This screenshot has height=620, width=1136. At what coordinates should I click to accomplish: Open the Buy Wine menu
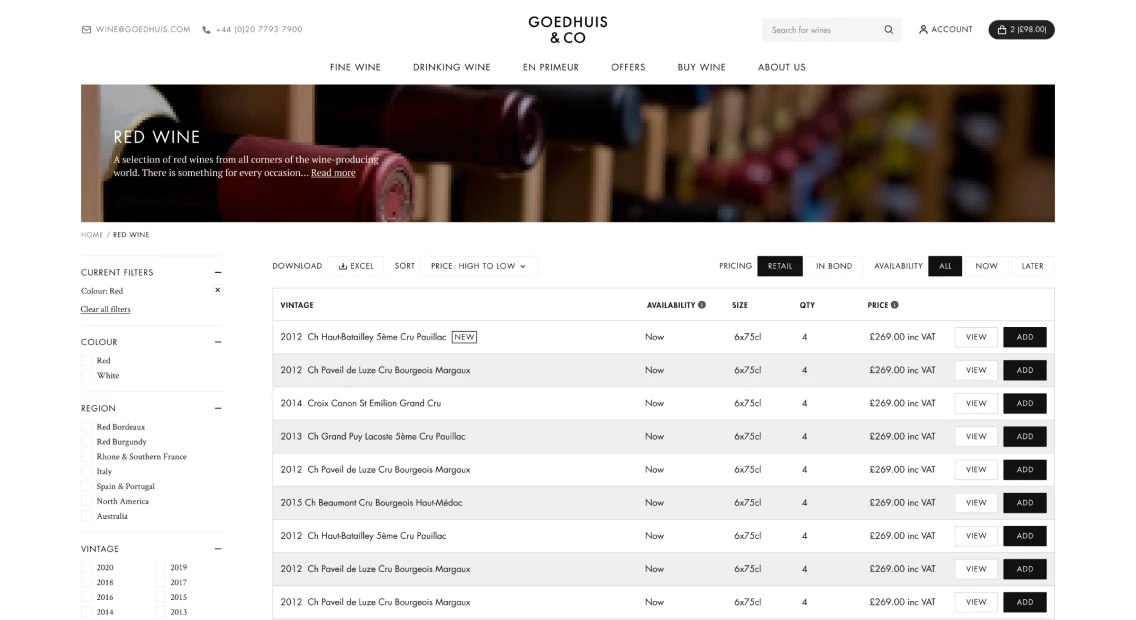pyautogui.click(x=701, y=67)
